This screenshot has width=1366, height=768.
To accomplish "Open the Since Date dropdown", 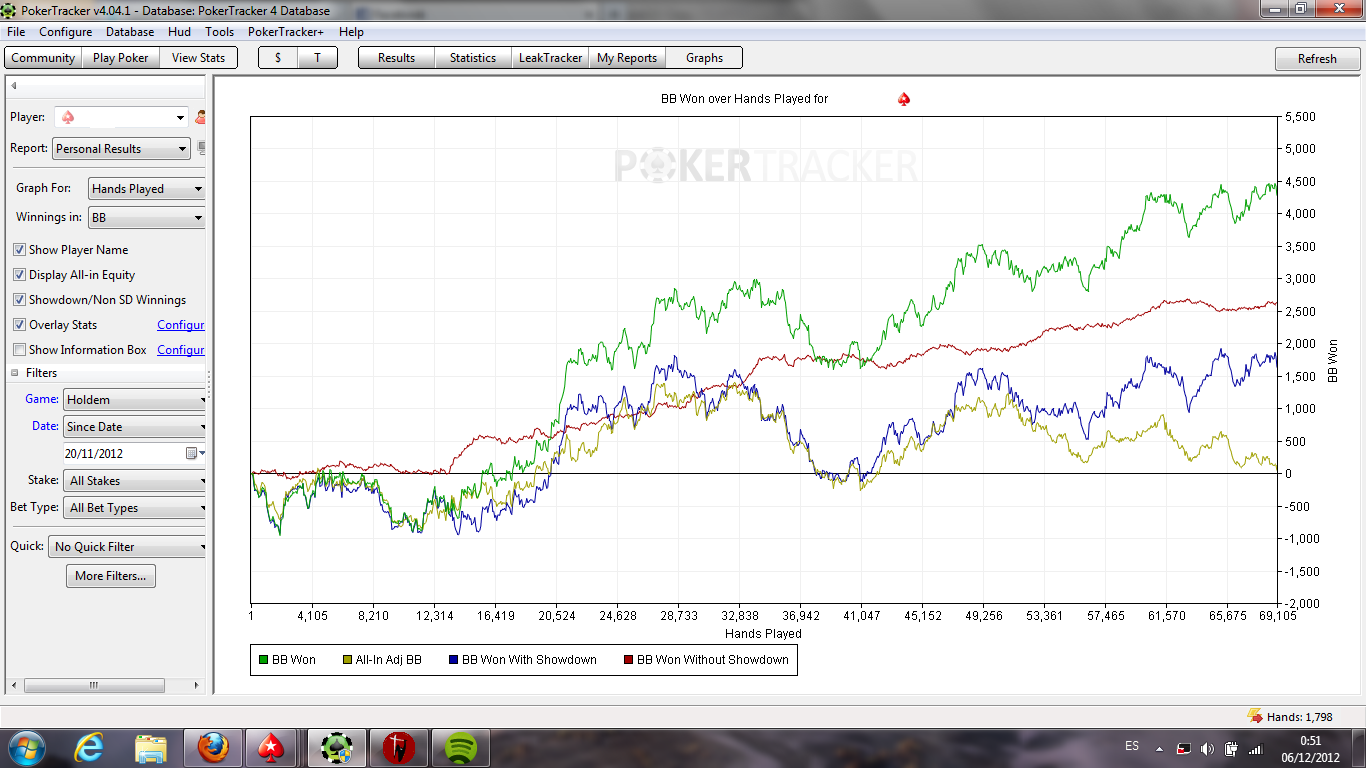I will pyautogui.click(x=134, y=427).
